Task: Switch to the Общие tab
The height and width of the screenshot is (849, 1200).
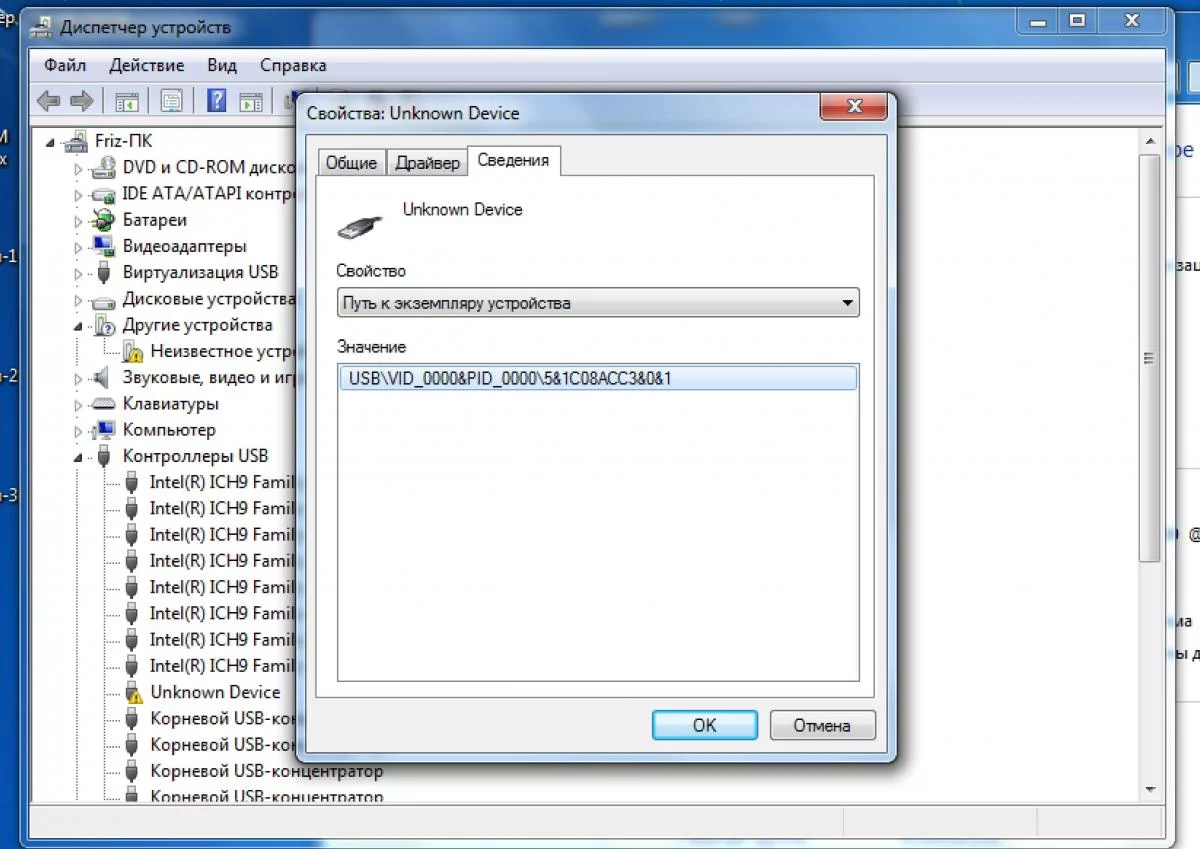Action: [x=352, y=161]
